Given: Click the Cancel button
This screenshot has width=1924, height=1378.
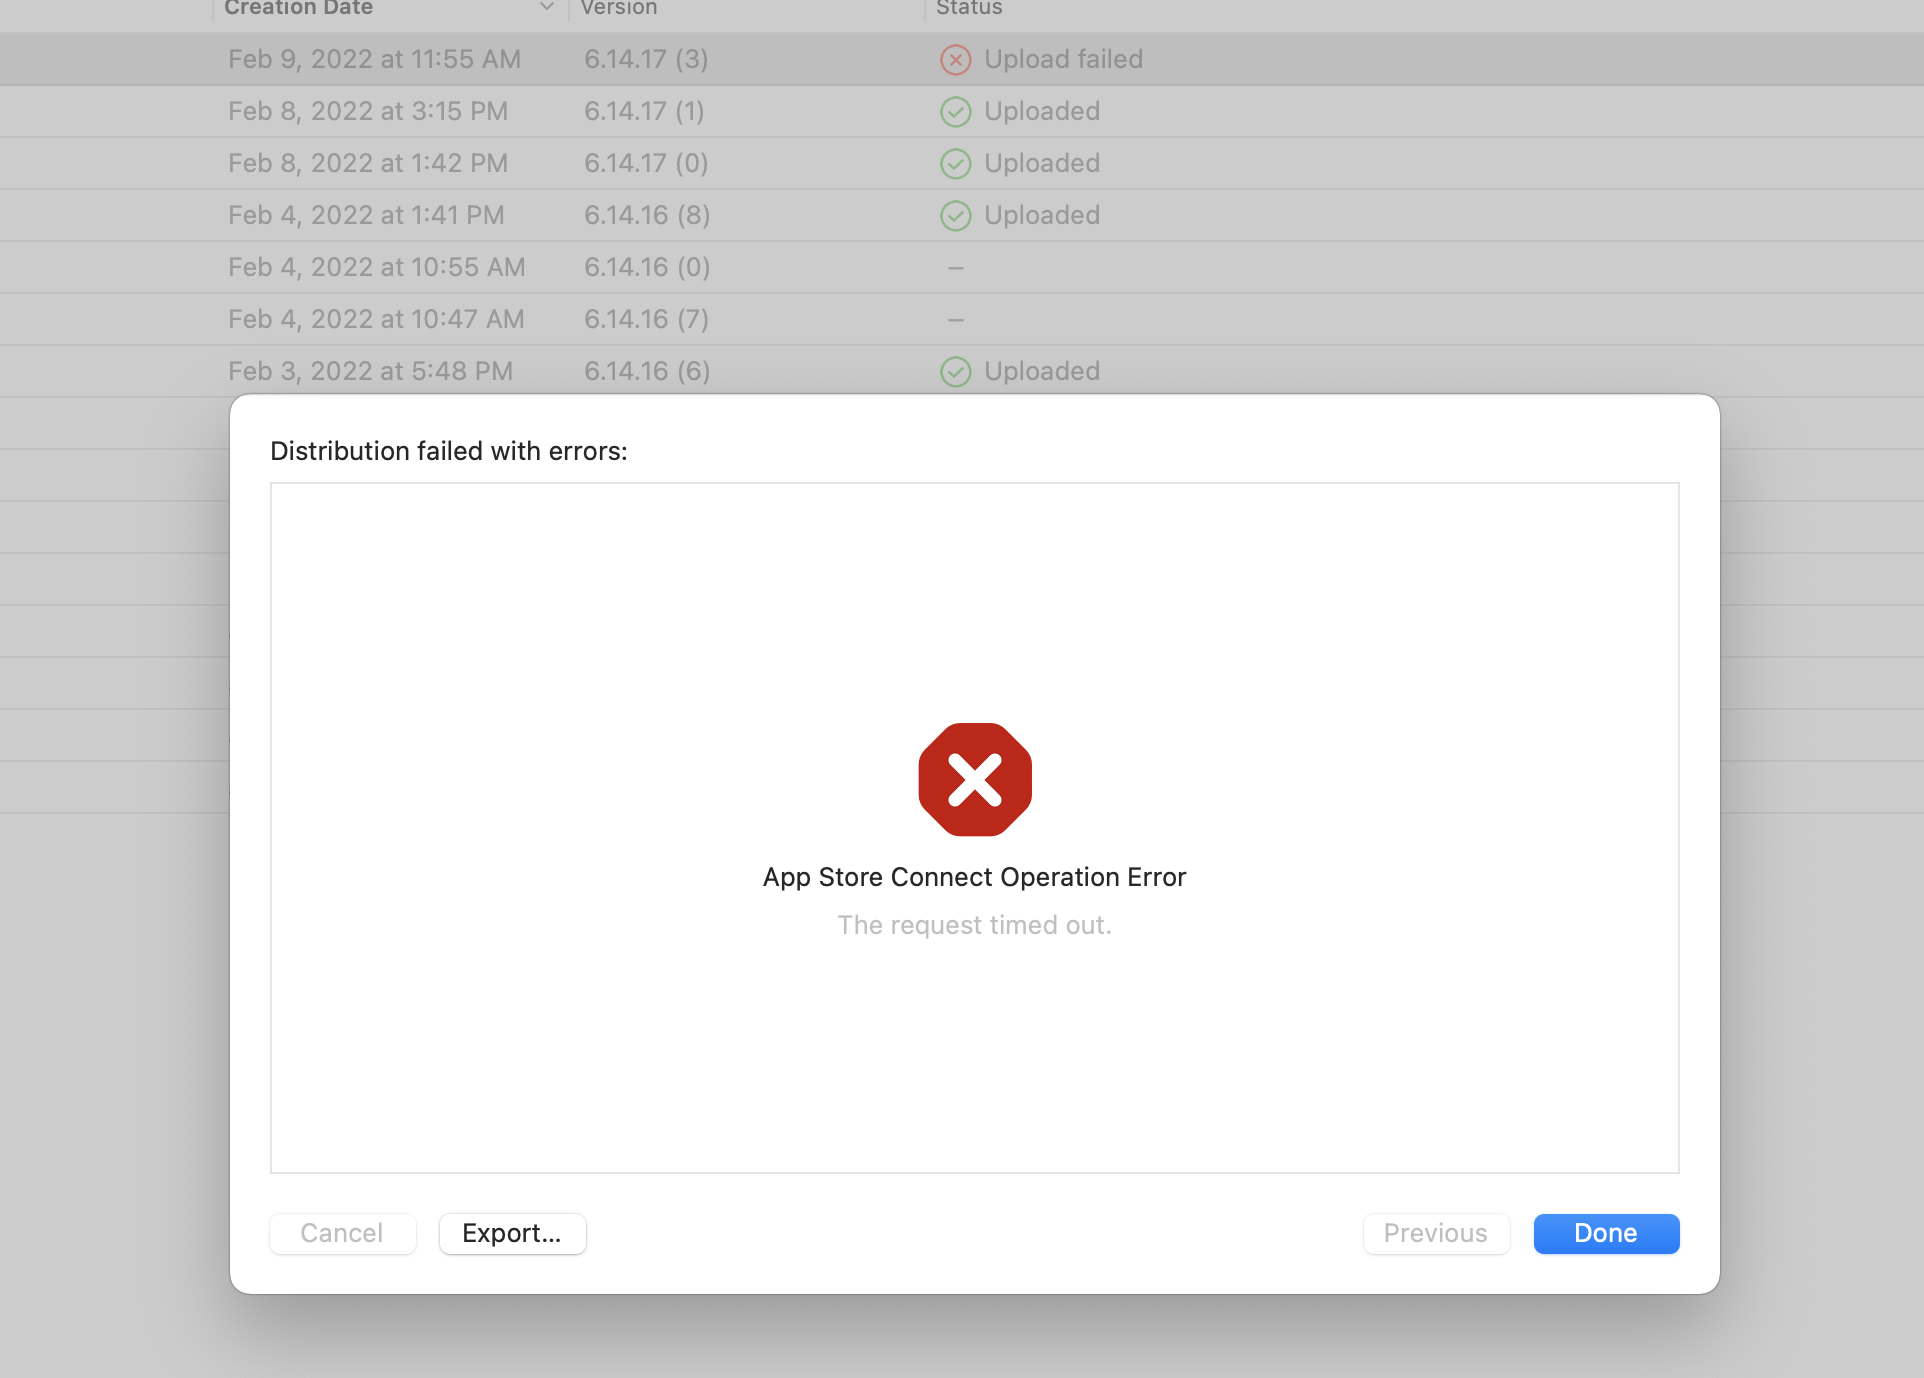Looking at the screenshot, I should coord(342,1233).
